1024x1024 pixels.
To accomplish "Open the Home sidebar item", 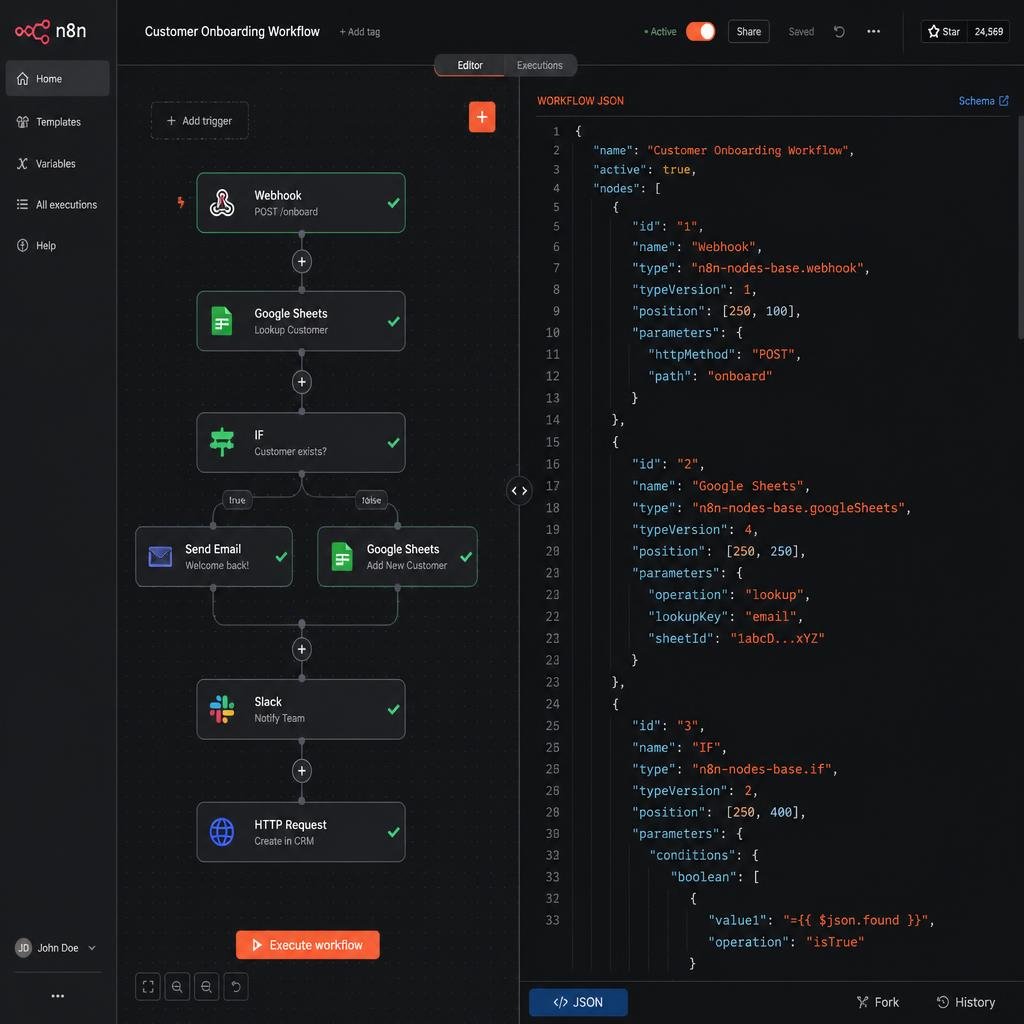I will click(x=57, y=78).
